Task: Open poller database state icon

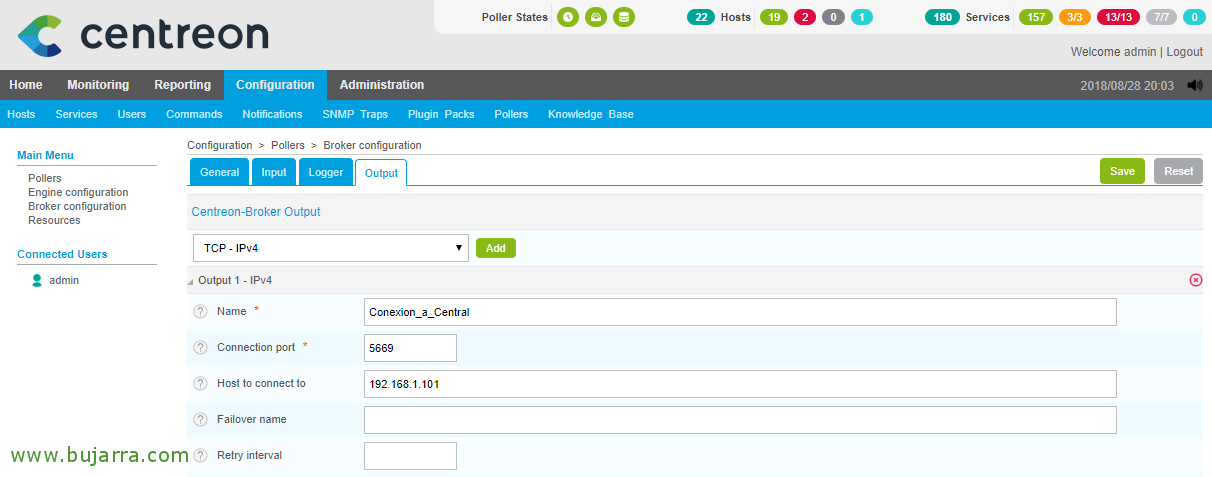Action: coord(624,17)
